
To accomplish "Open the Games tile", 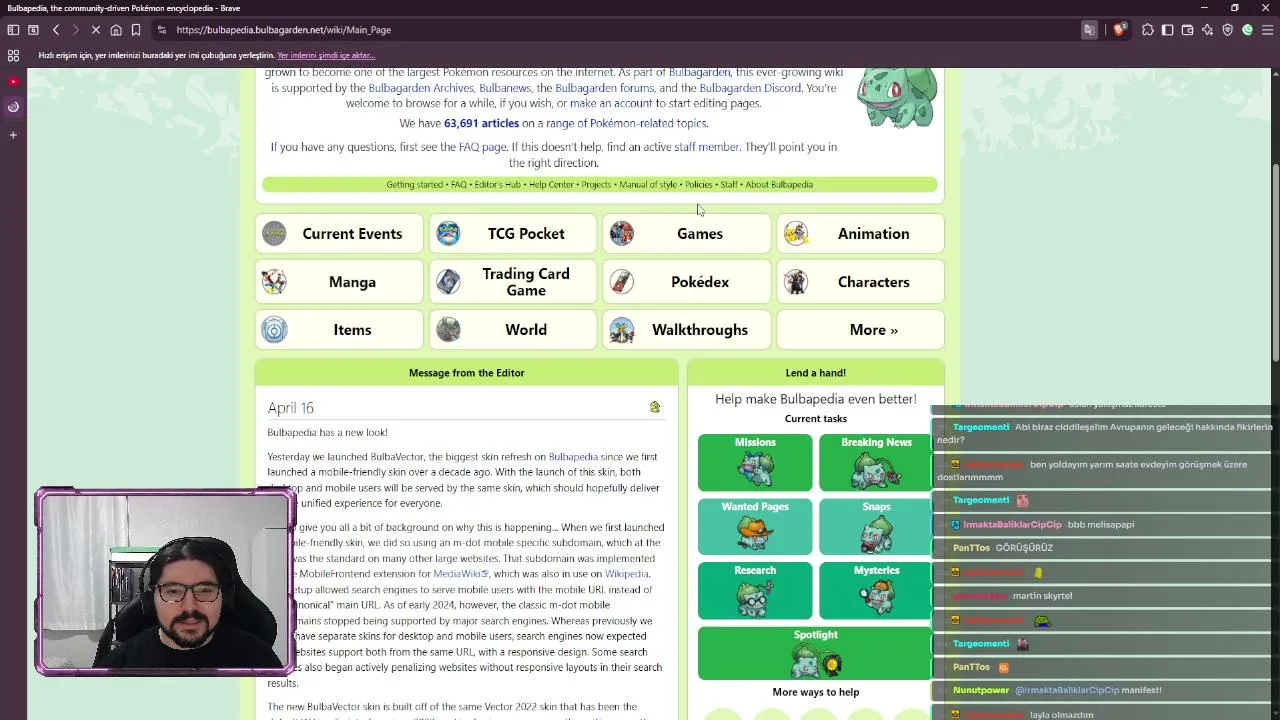I will click(687, 234).
